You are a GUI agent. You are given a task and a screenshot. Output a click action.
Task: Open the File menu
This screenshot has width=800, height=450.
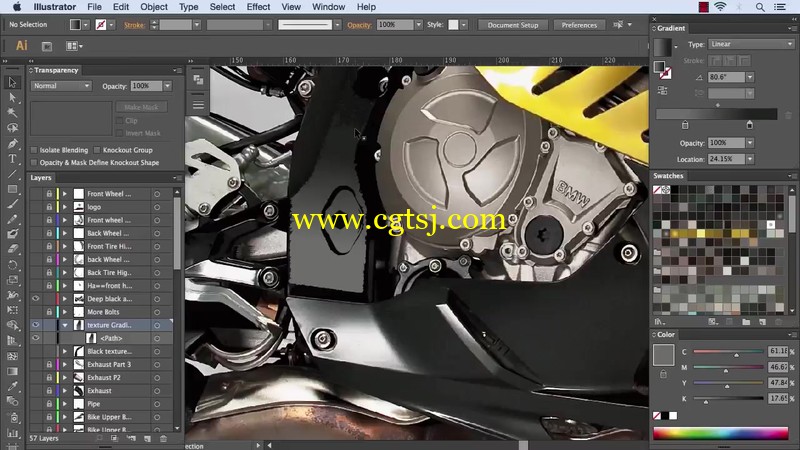[94, 7]
